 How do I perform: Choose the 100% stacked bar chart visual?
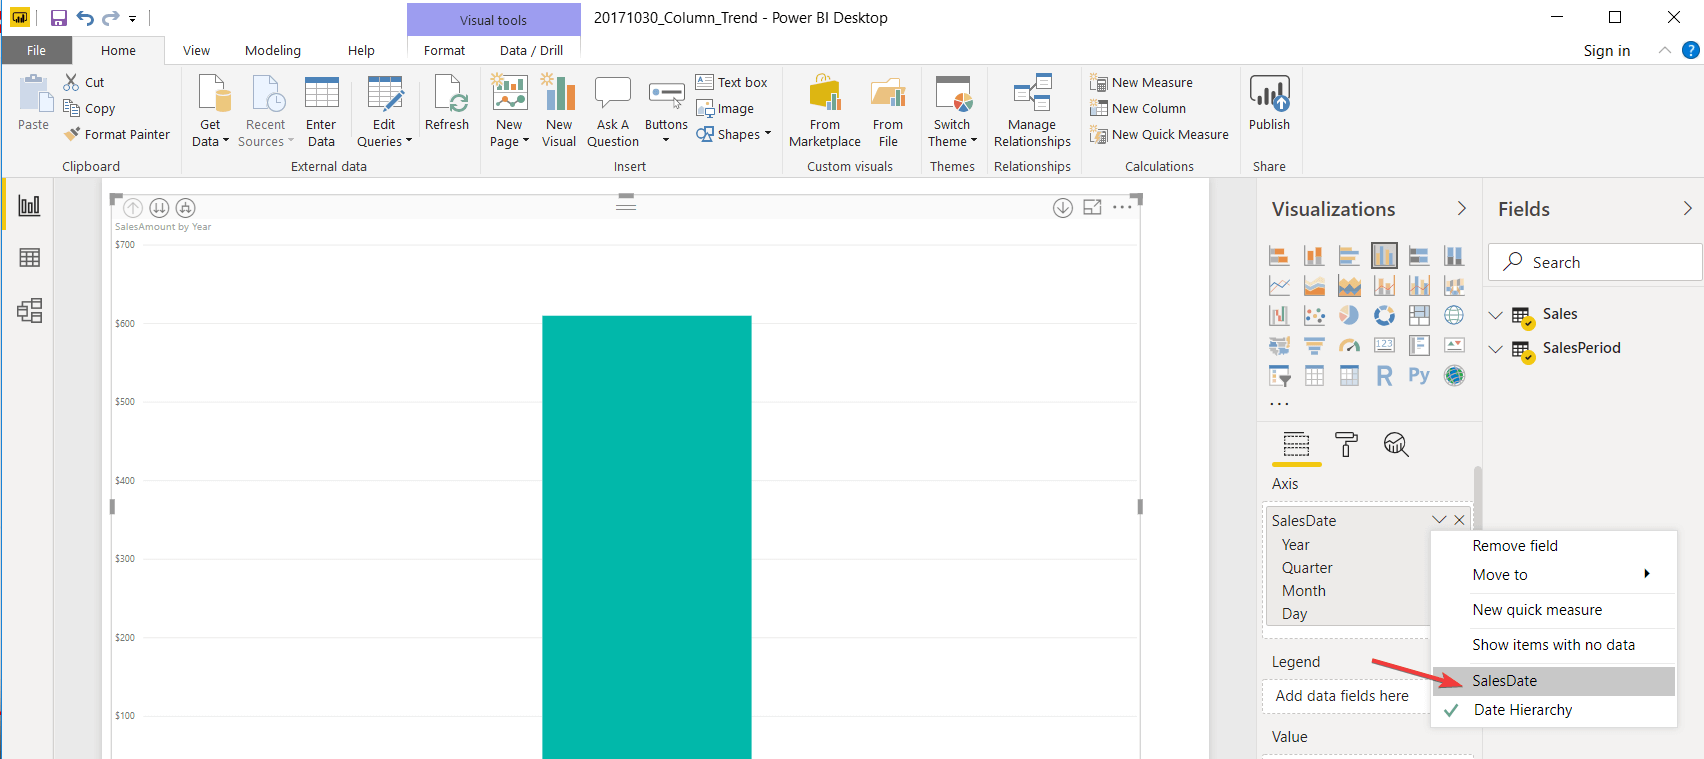tap(1419, 256)
